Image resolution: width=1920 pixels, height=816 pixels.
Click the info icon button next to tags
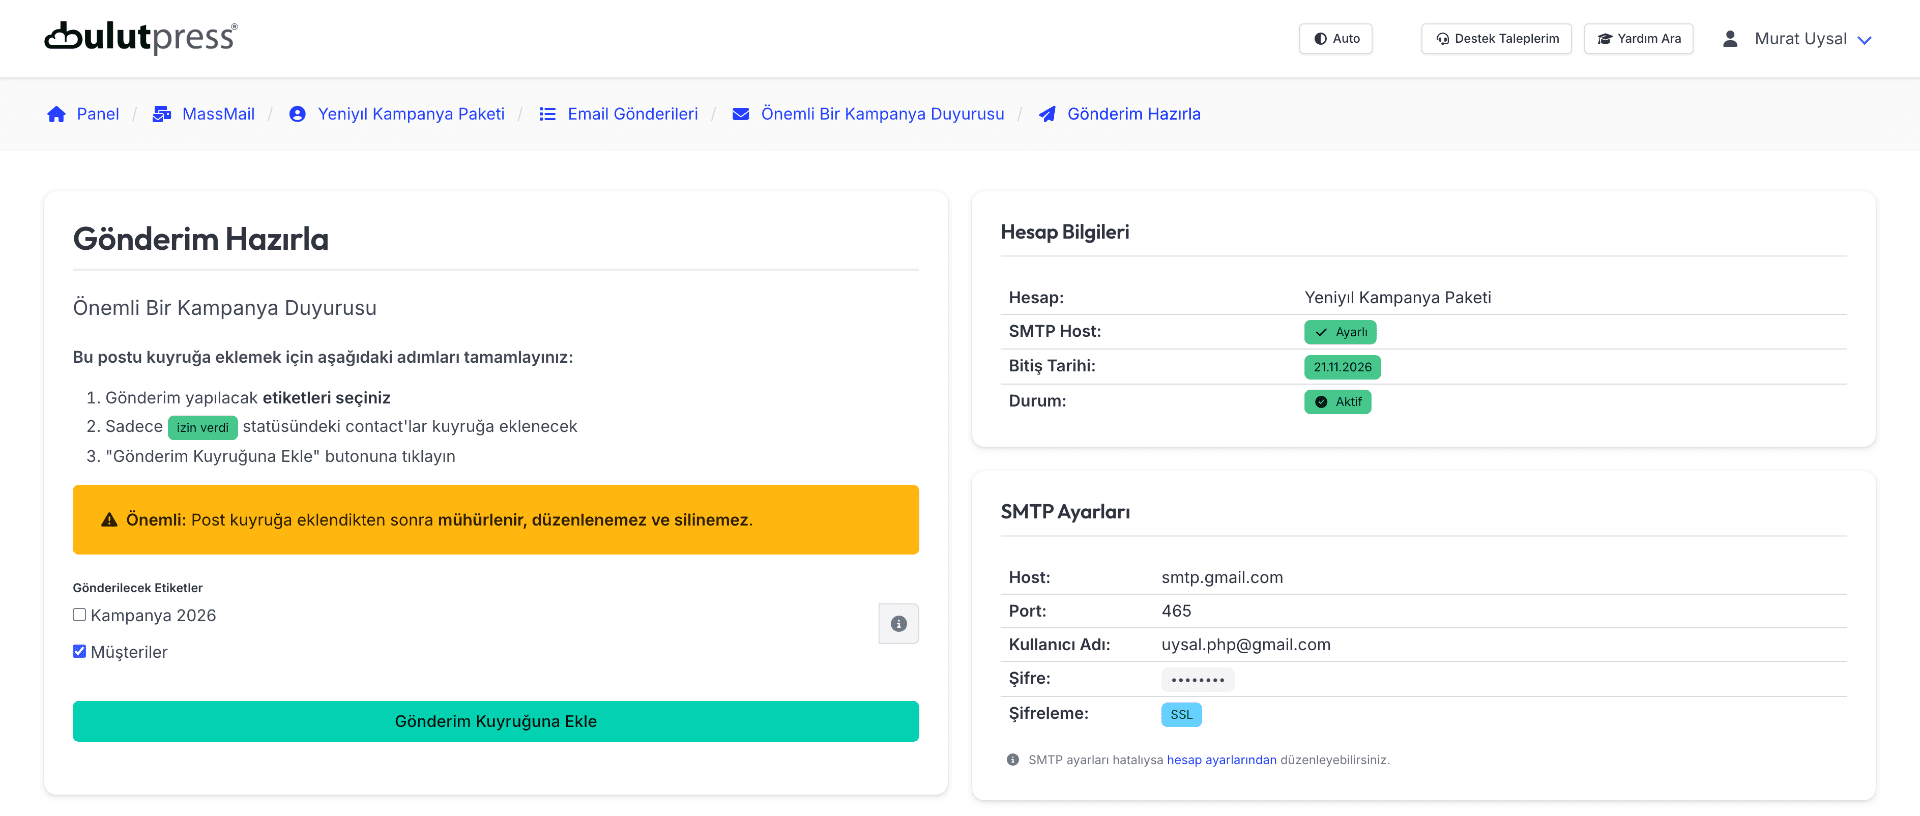pyautogui.click(x=898, y=624)
